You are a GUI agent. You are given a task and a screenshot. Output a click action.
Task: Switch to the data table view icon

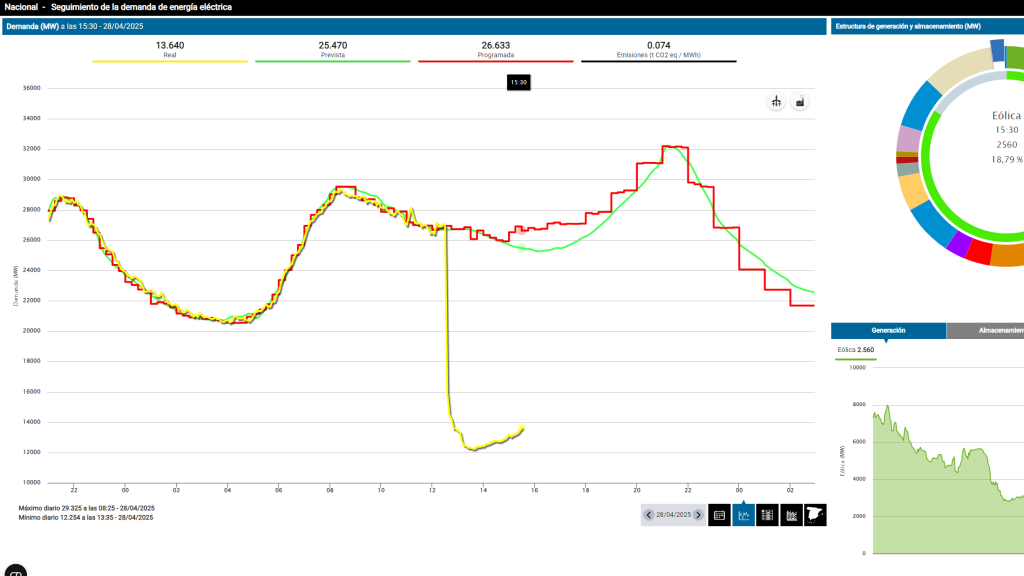pos(767,515)
